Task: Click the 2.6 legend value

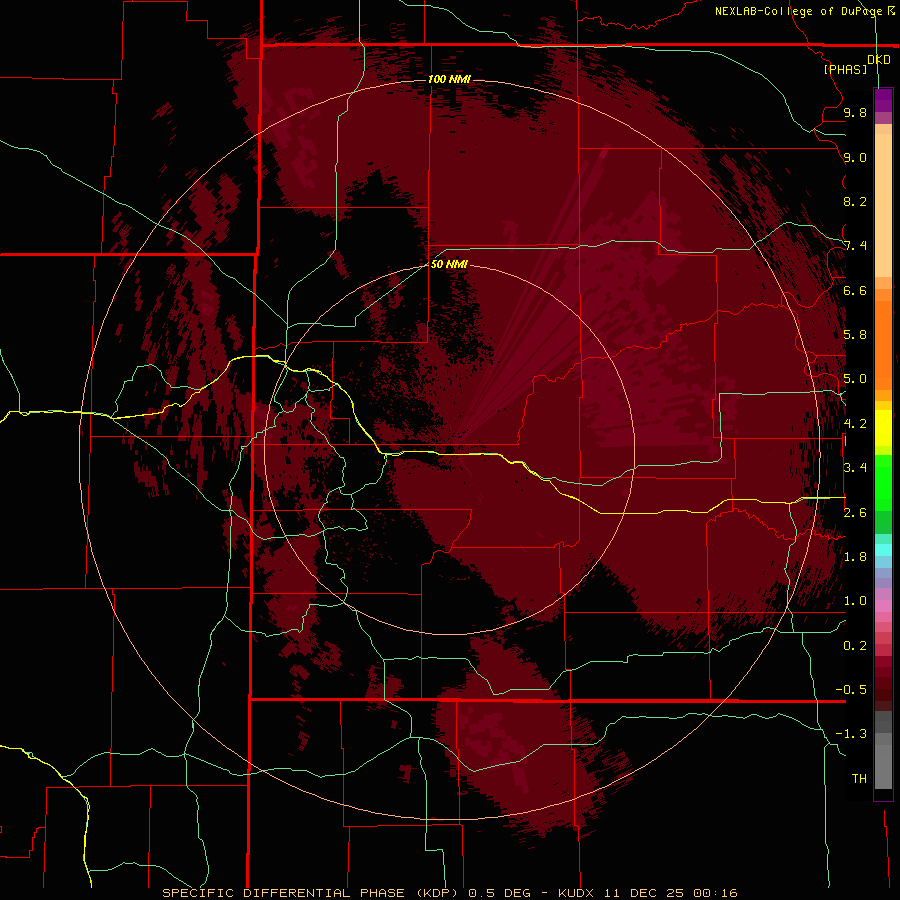Action: click(855, 512)
